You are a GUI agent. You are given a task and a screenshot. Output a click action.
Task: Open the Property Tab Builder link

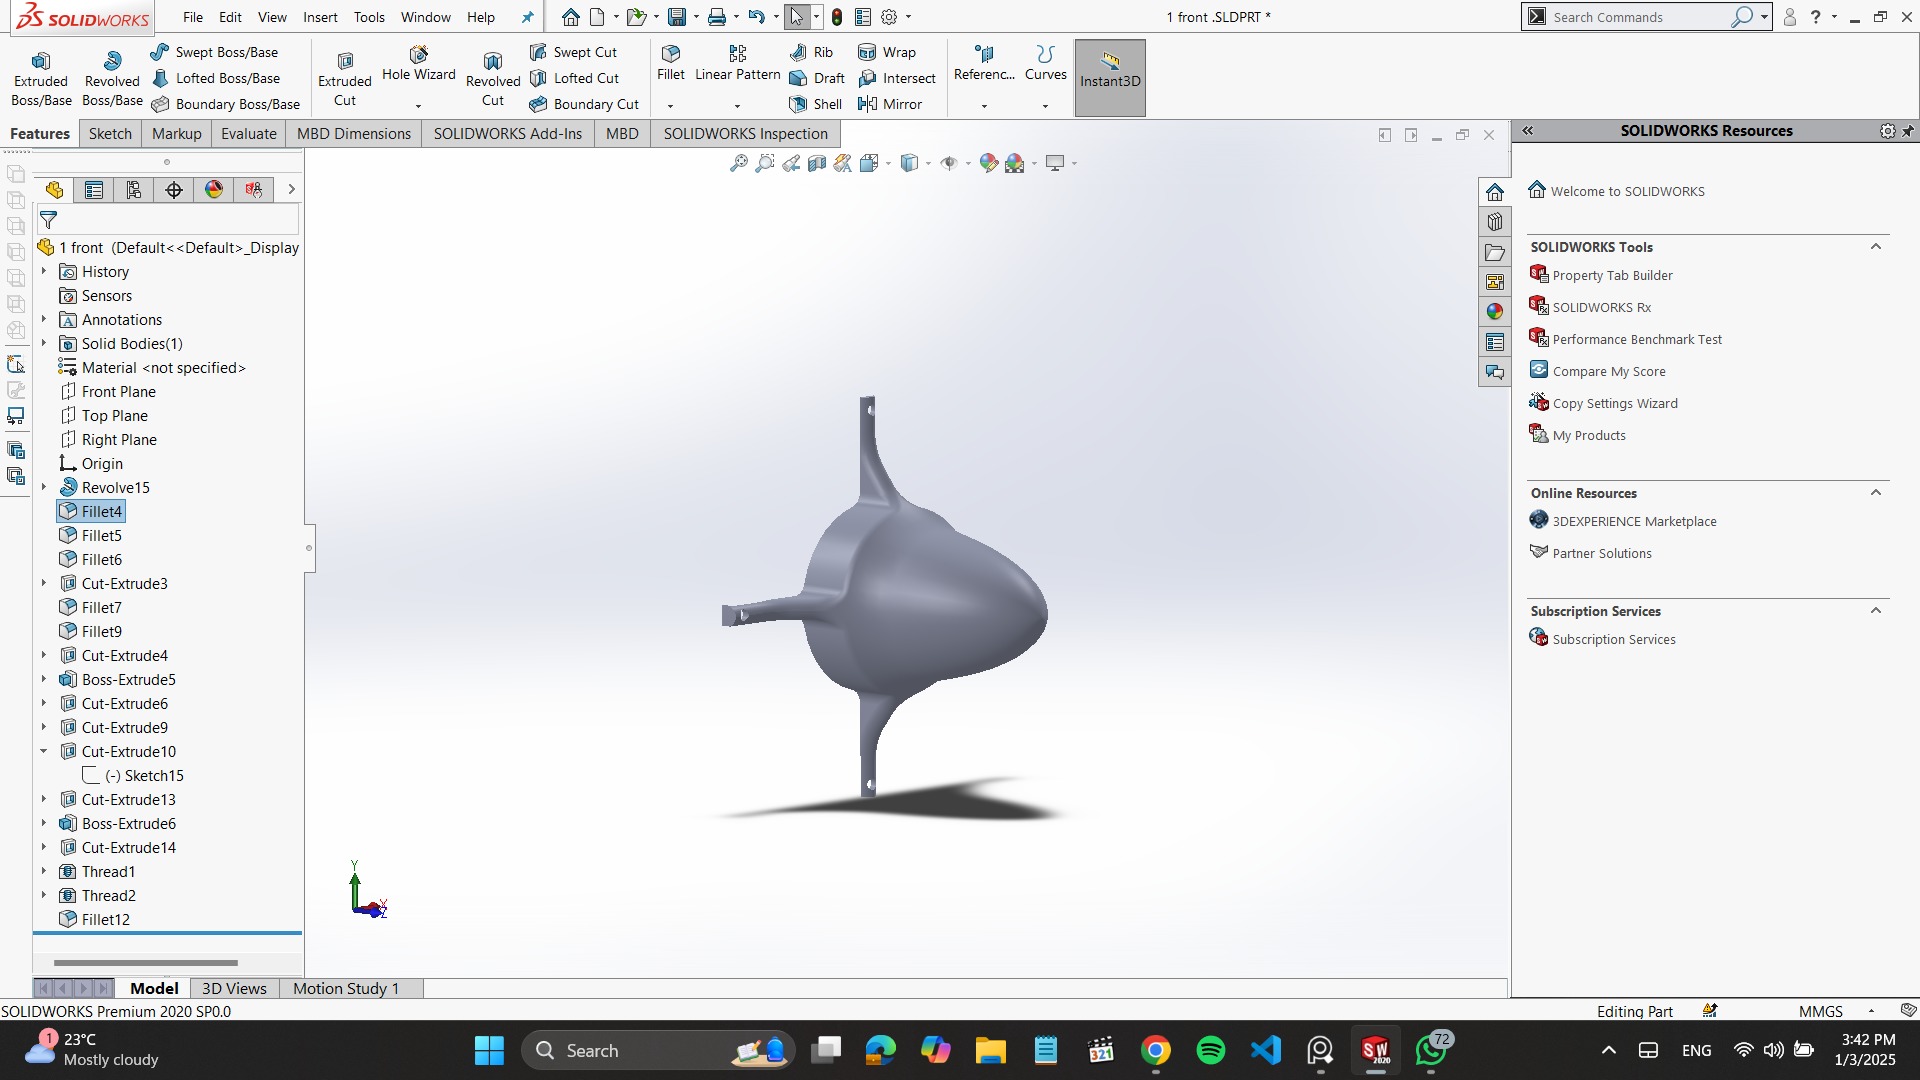[x=1612, y=275]
